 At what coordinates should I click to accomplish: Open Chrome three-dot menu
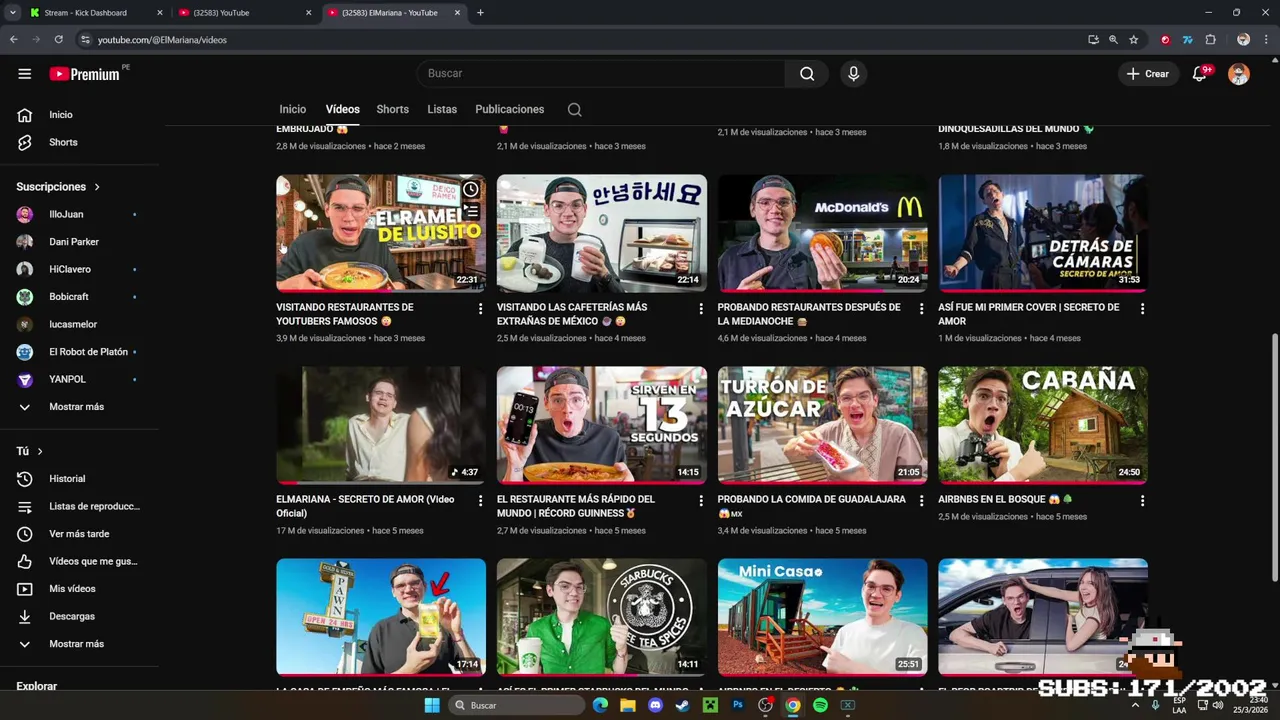(x=1266, y=40)
